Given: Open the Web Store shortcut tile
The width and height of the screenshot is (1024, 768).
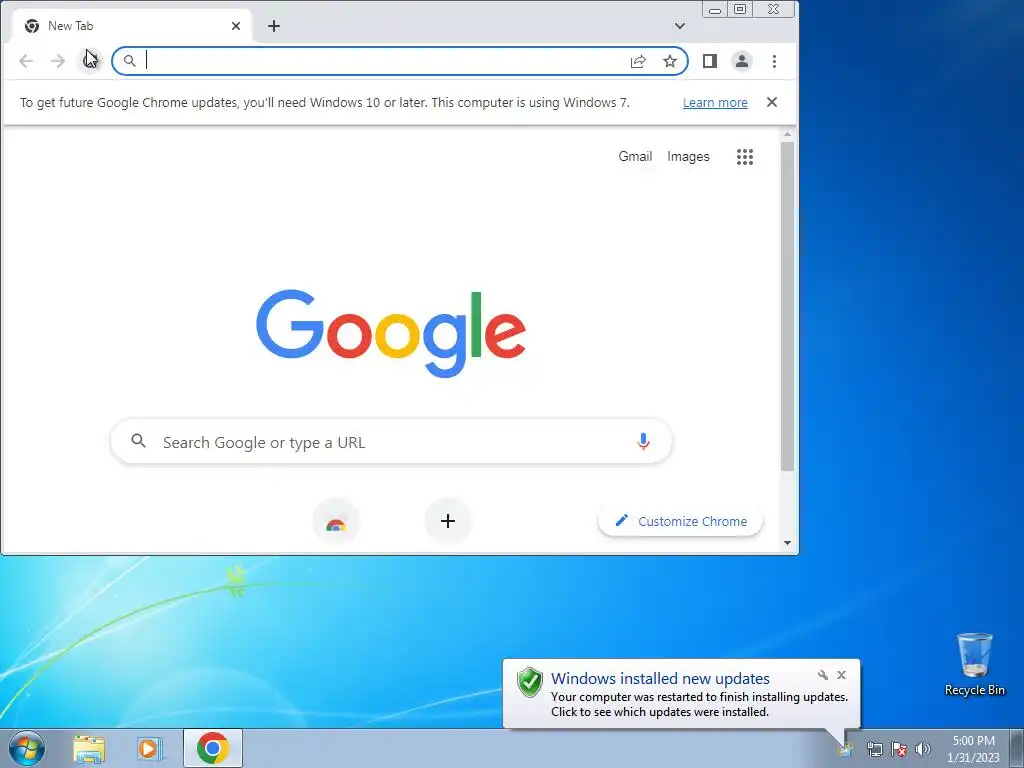Looking at the screenshot, I should [336, 521].
